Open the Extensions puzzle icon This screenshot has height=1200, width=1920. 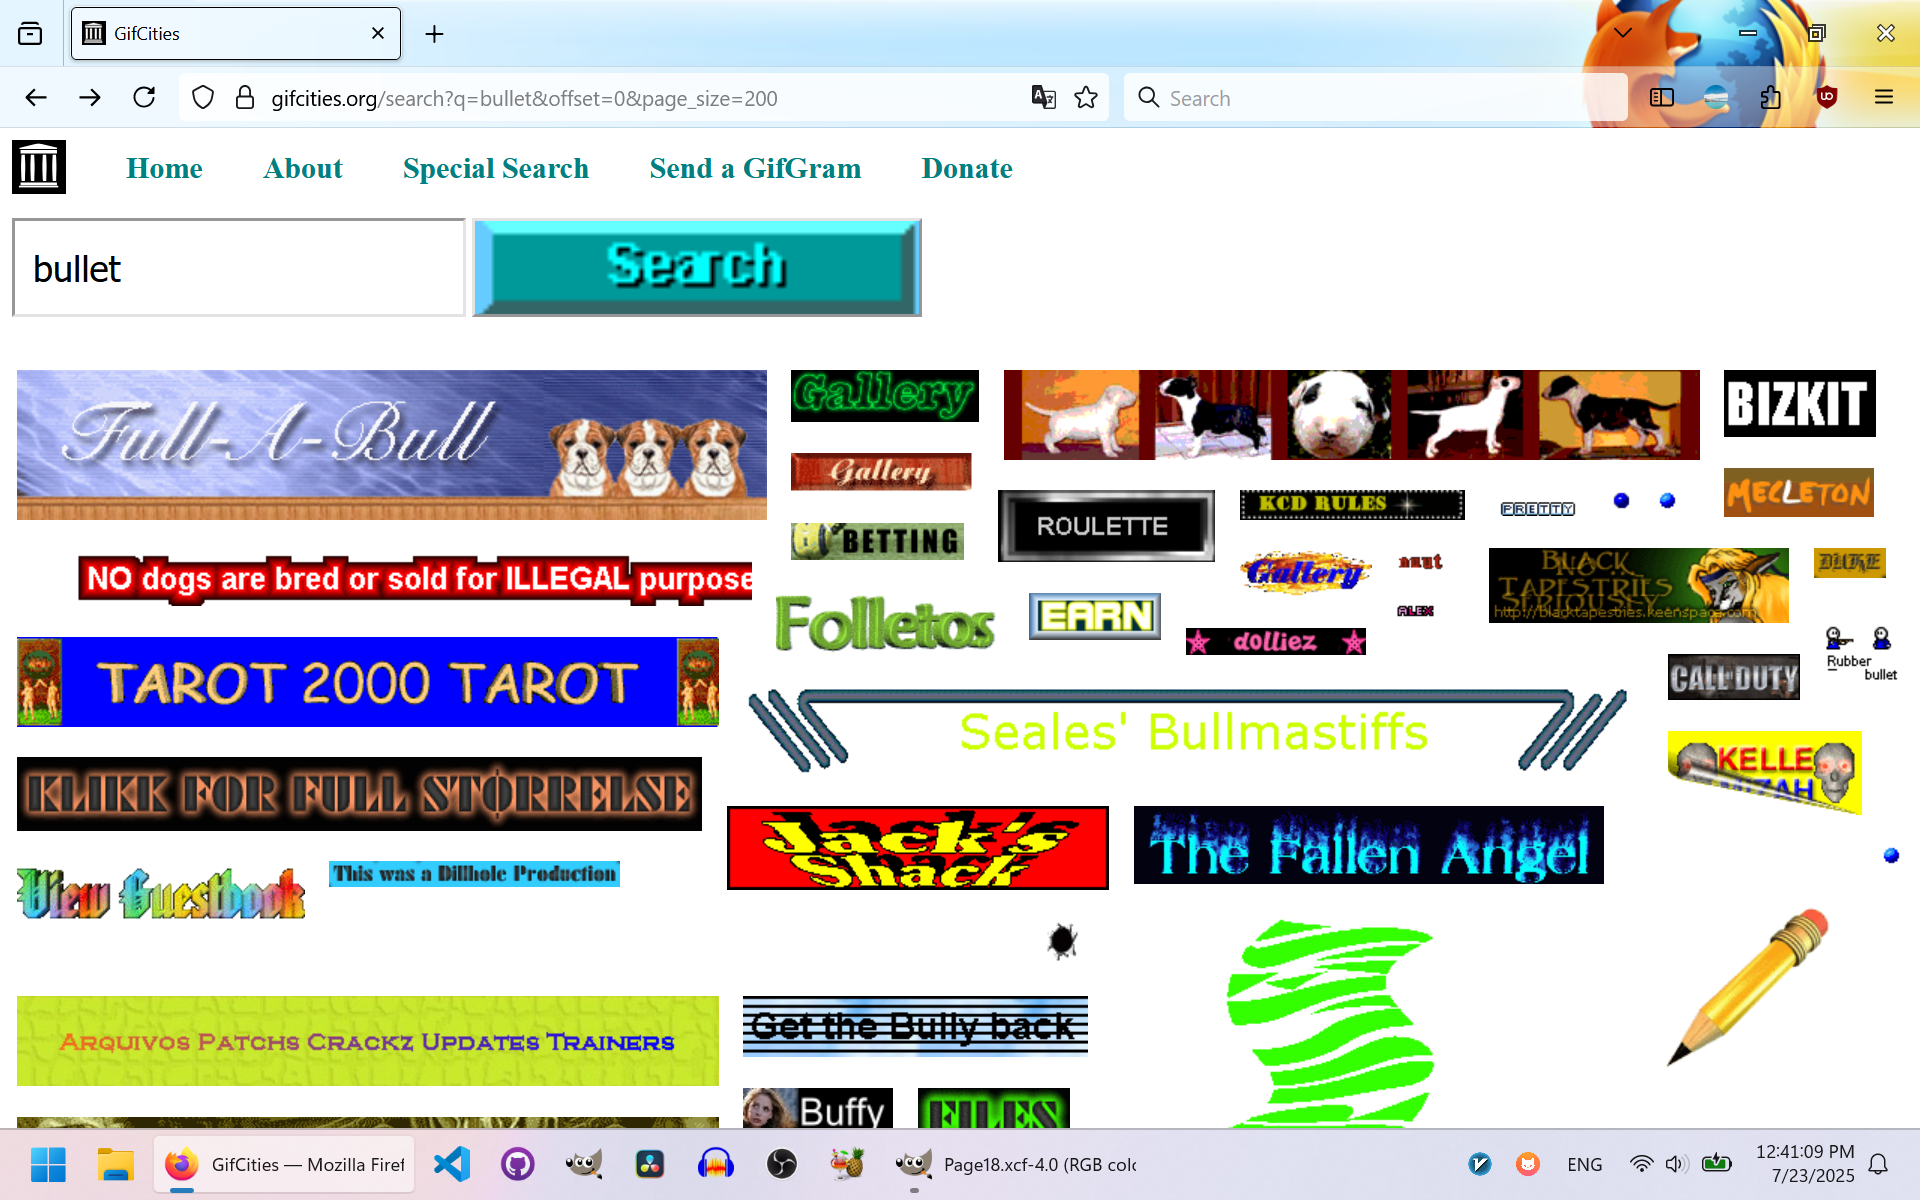point(1771,97)
